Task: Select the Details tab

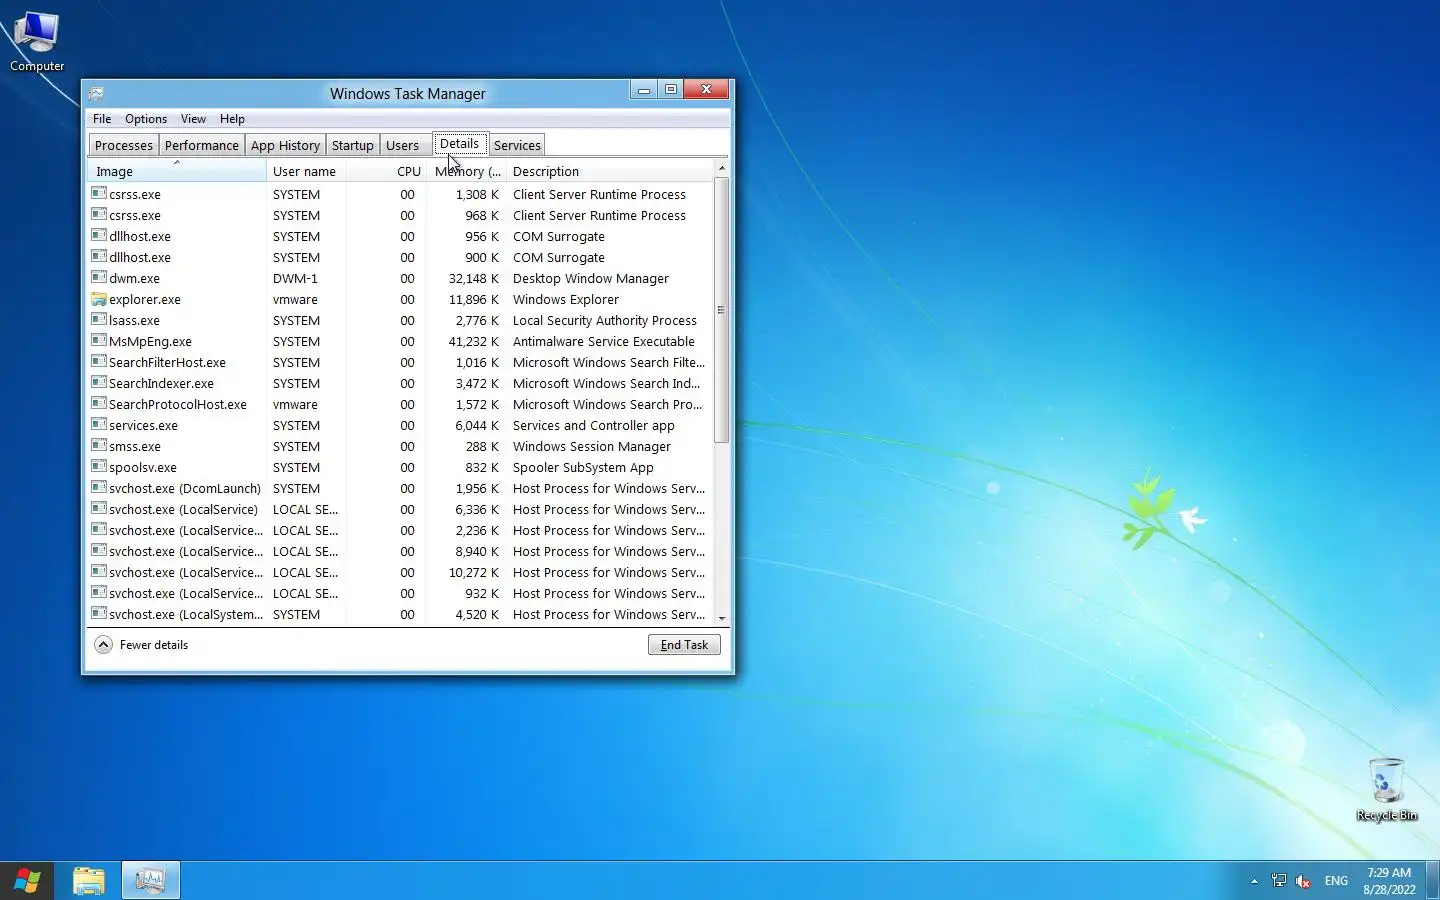Action: coord(460,143)
